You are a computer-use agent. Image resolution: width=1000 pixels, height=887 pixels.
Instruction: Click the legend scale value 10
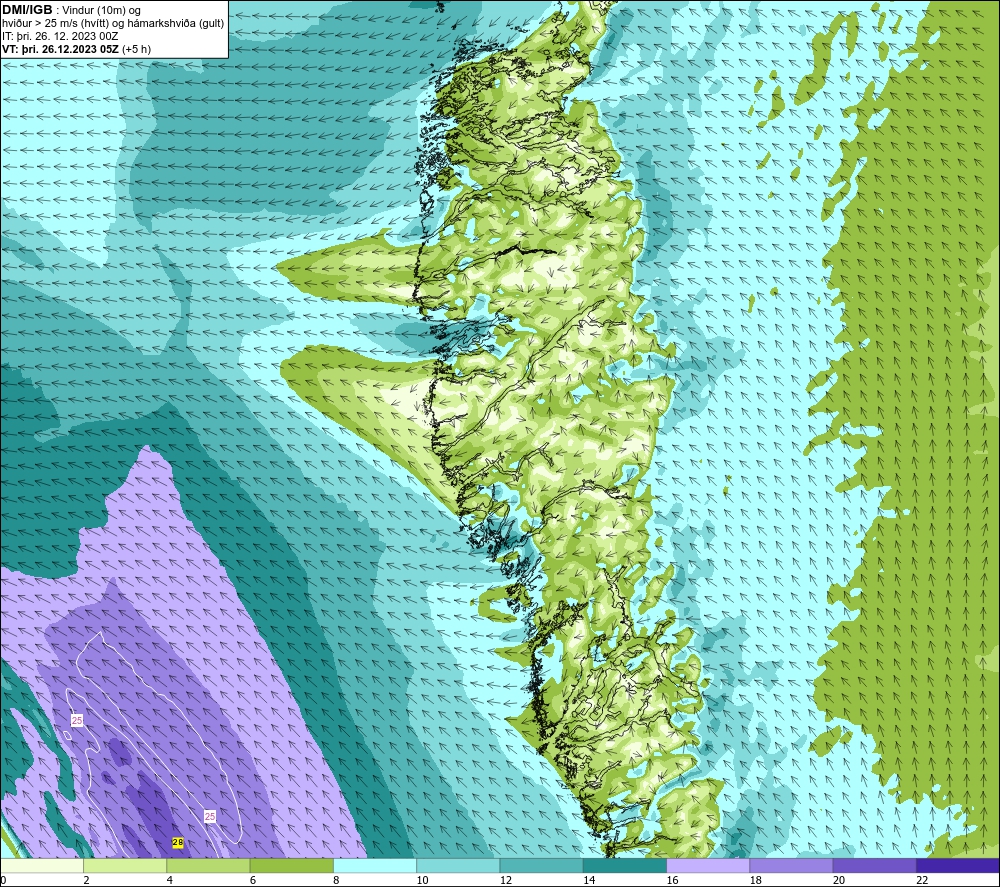[422, 880]
